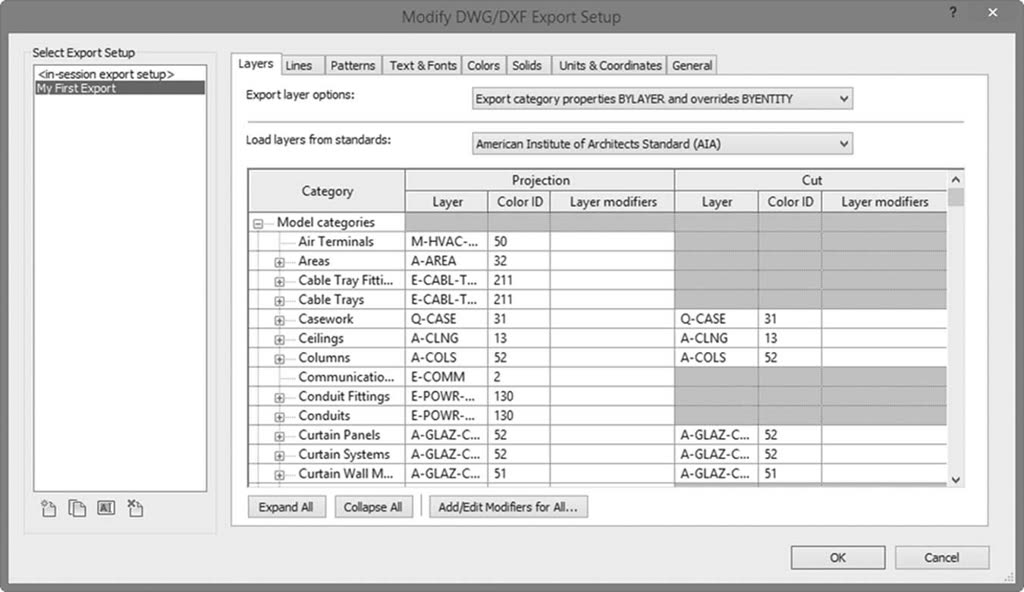Viewport: 1024px width, 592px height.
Task: Open the dialog help question mark
Action: tap(953, 13)
